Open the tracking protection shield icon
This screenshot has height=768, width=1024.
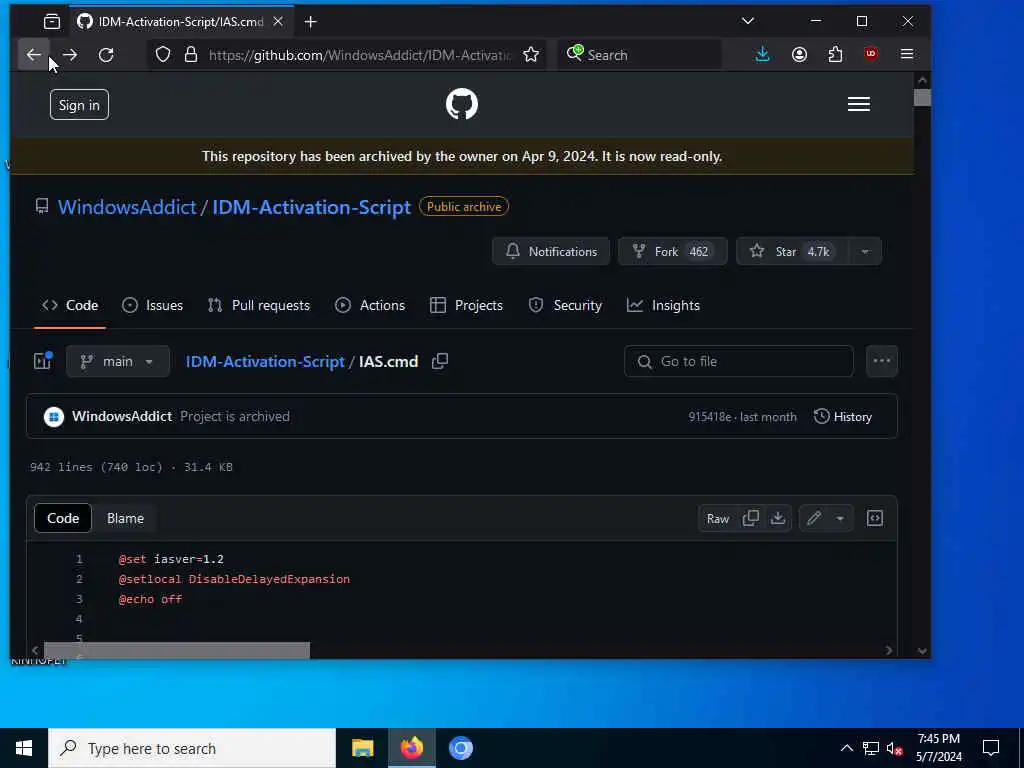pyautogui.click(x=163, y=55)
